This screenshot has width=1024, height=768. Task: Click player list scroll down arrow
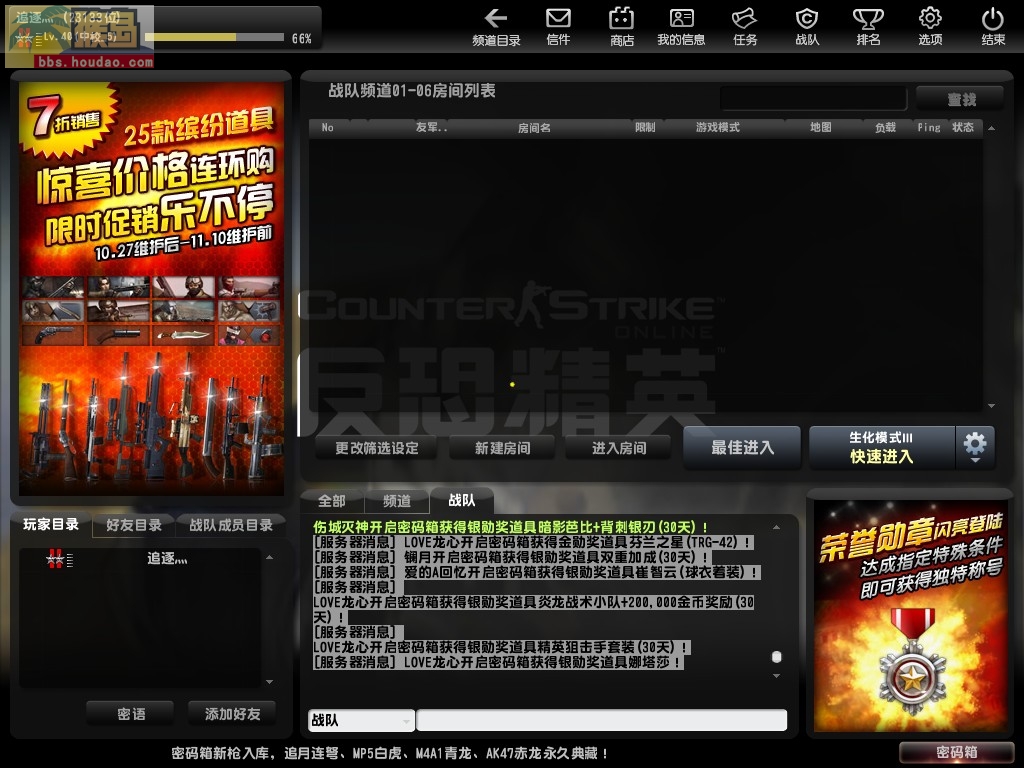[x=270, y=682]
